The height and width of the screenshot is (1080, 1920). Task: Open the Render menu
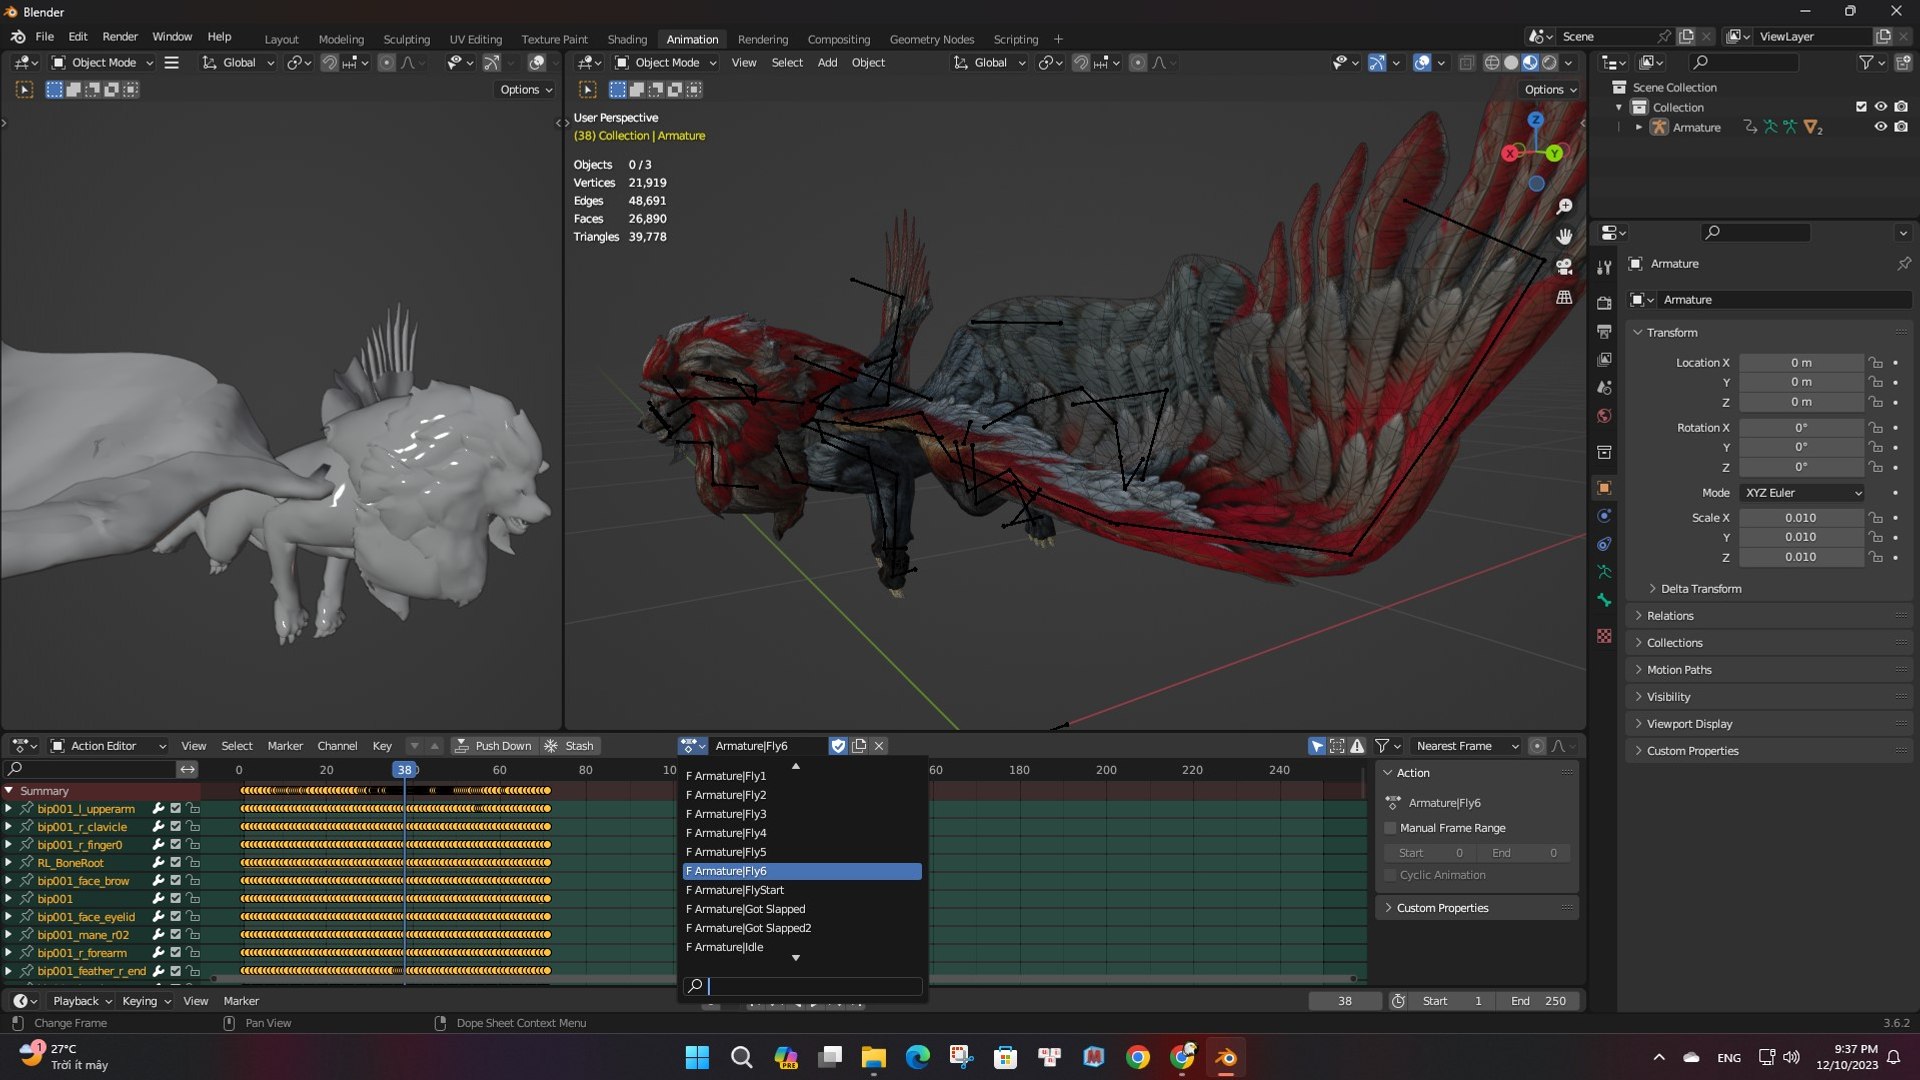pos(120,36)
